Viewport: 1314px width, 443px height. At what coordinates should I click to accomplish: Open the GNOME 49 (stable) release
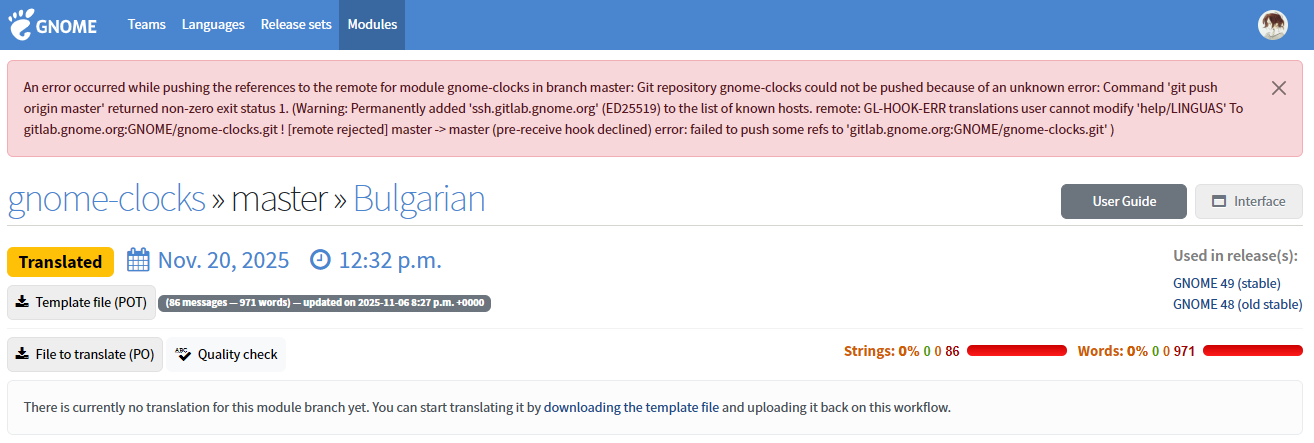pyautogui.click(x=1226, y=283)
